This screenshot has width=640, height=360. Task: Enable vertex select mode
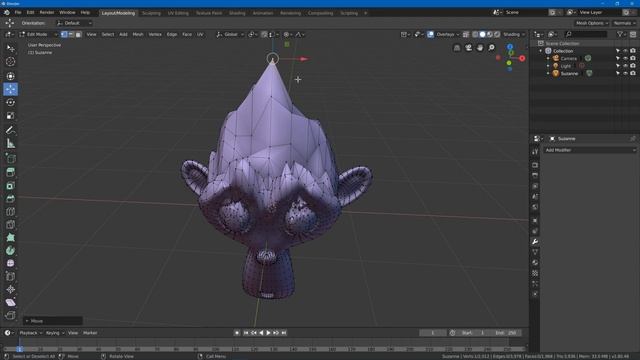pyautogui.click(x=64, y=34)
